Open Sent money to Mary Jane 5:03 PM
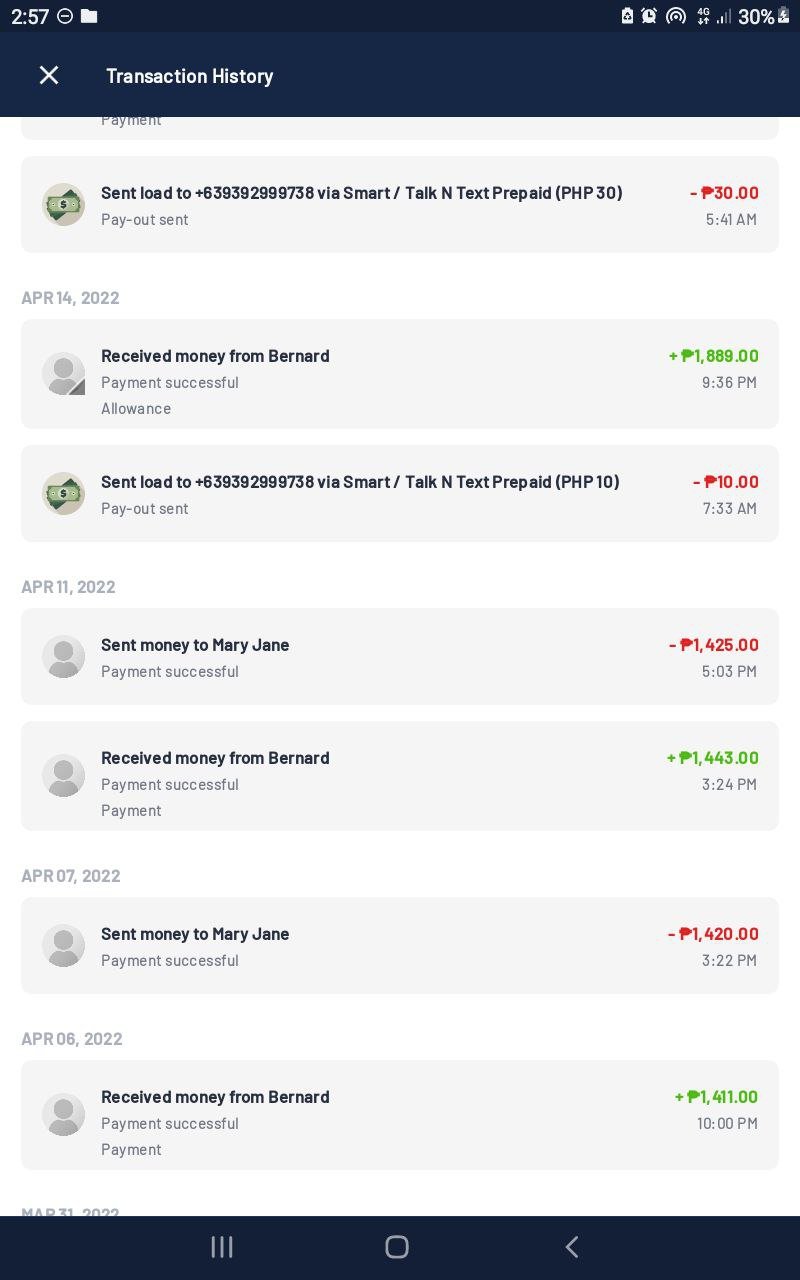 400,656
